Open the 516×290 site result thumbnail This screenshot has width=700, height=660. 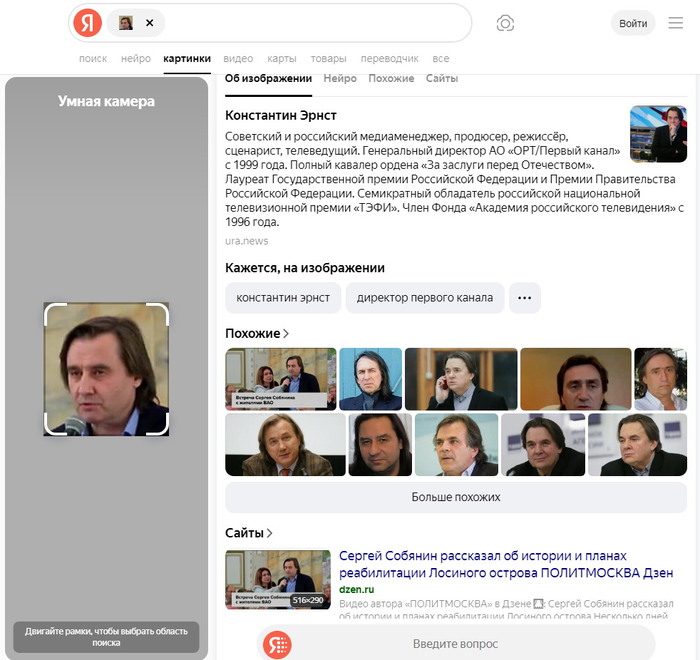[x=278, y=579]
